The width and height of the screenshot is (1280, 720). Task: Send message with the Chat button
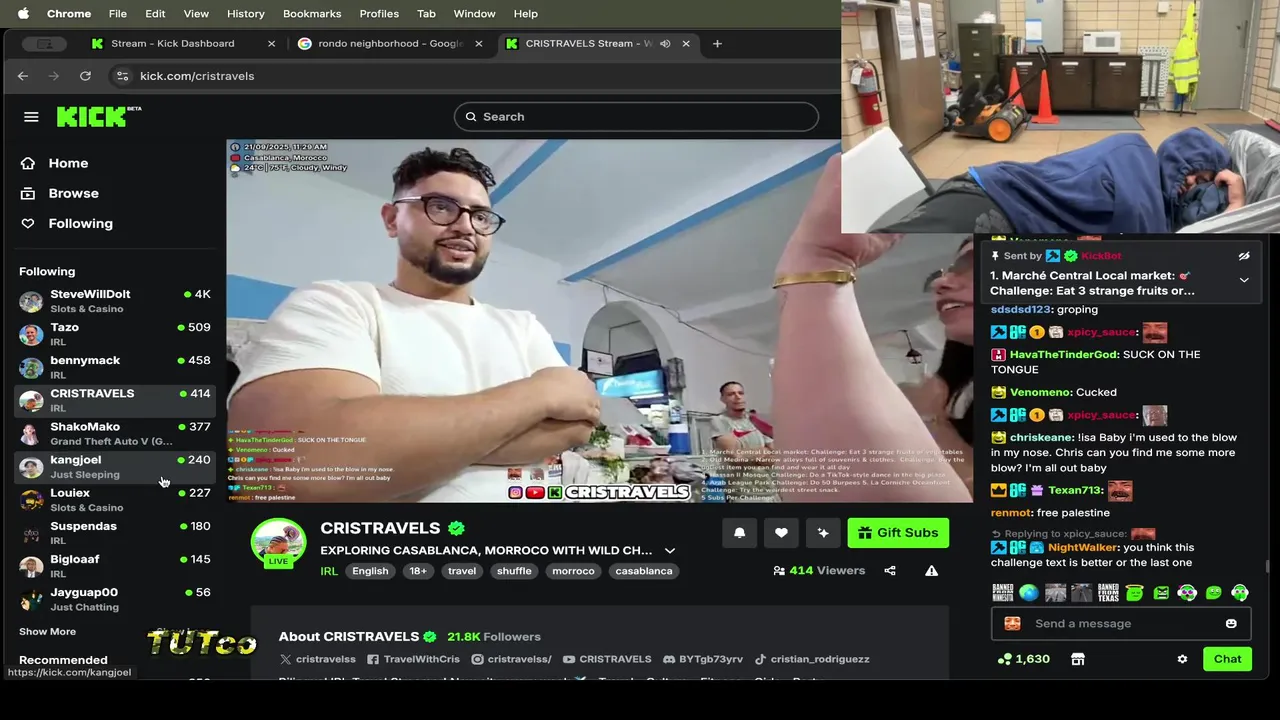[1227, 659]
